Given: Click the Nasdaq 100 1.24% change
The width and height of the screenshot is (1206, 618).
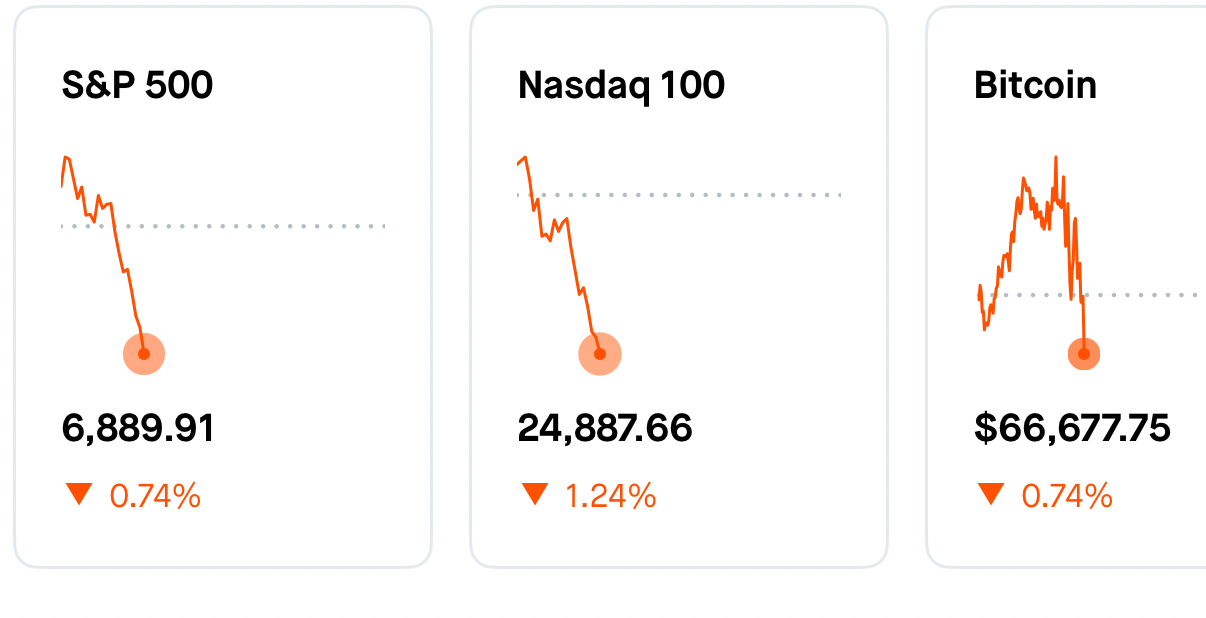Looking at the screenshot, I should click(611, 495).
